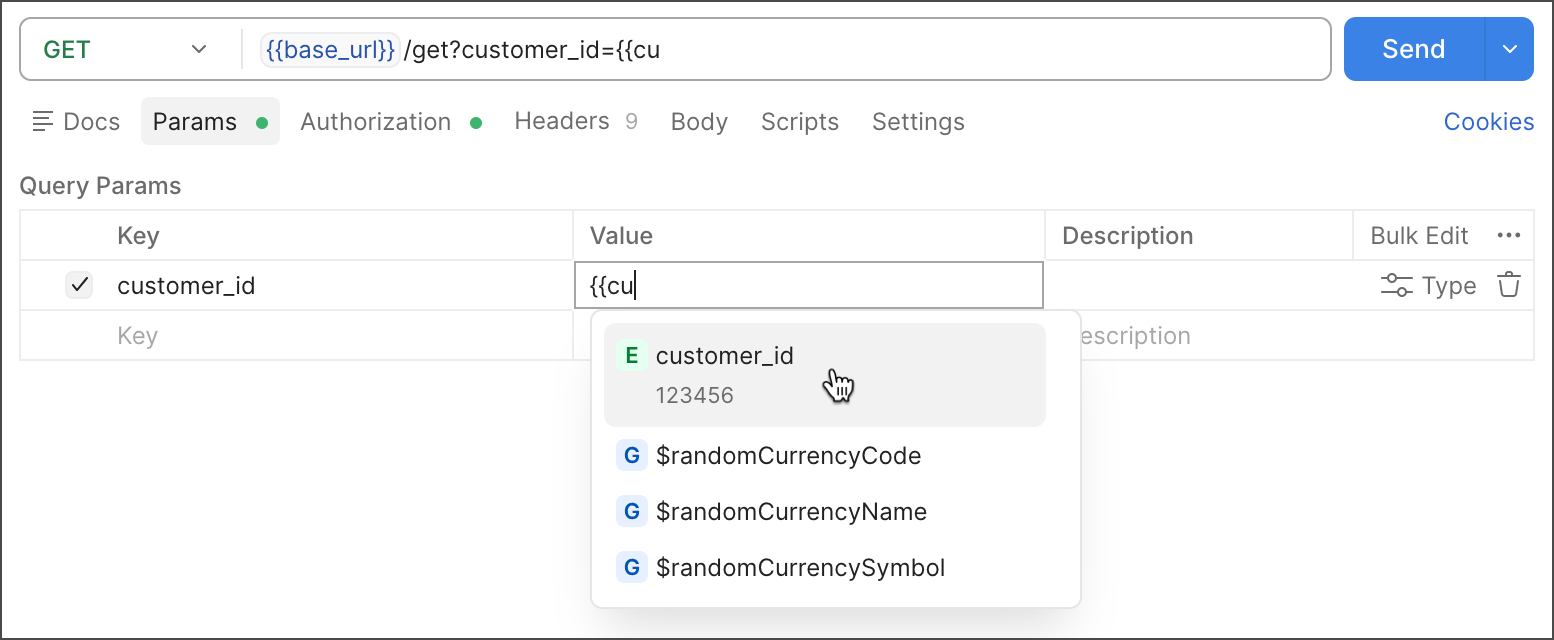The height and width of the screenshot is (640, 1554).
Task: Click Bulk Edit in the params table
Action: [1419, 236]
